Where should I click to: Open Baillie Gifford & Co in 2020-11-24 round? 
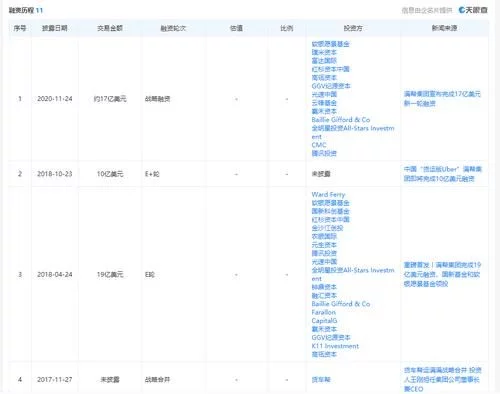tap(341, 120)
